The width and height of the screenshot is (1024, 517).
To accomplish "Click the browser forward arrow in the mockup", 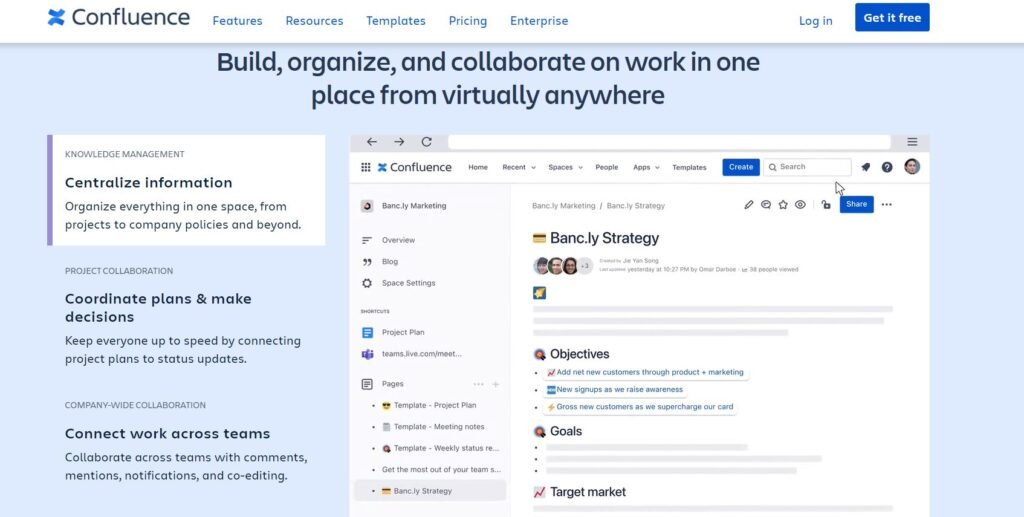I will [399, 142].
